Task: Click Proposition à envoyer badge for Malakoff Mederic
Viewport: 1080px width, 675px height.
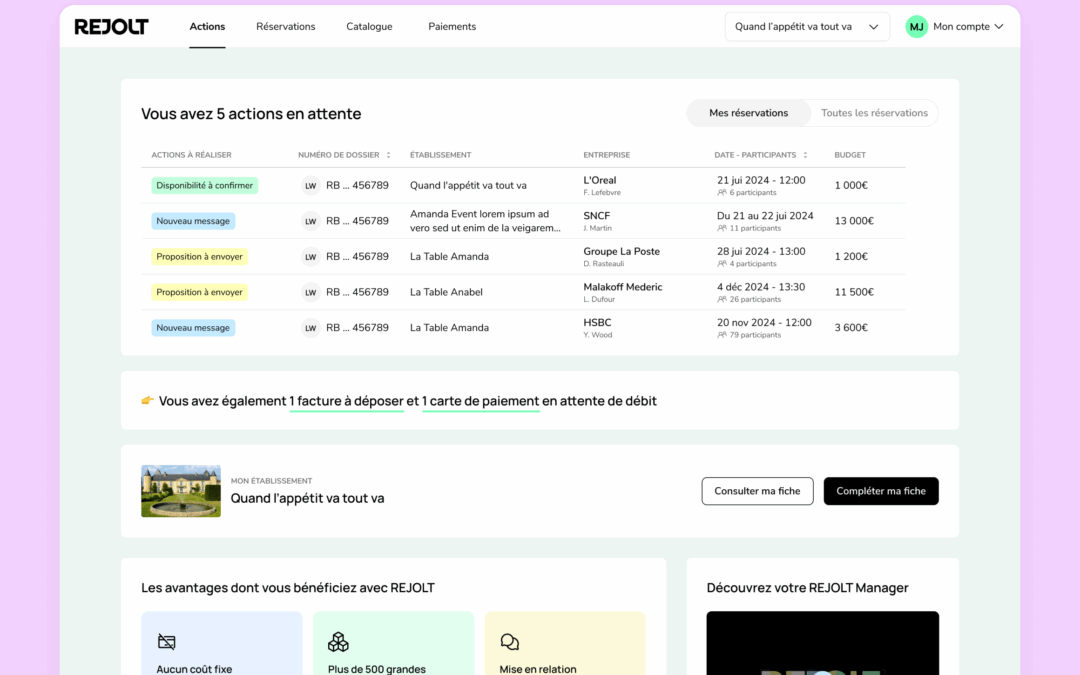Action: click(x=199, y=292)
